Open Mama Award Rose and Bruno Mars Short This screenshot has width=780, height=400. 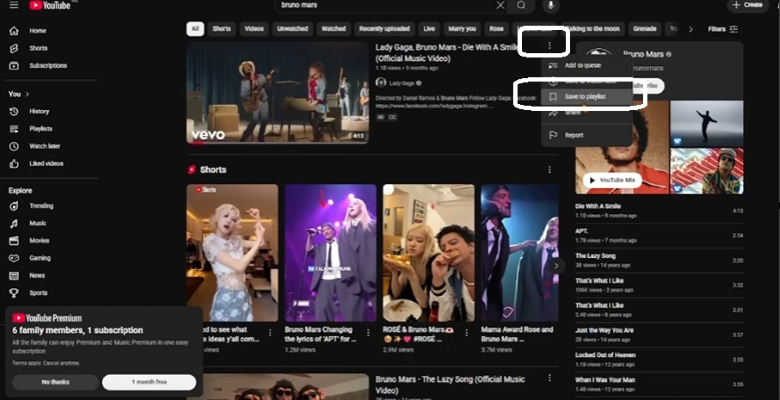(520, 253)
